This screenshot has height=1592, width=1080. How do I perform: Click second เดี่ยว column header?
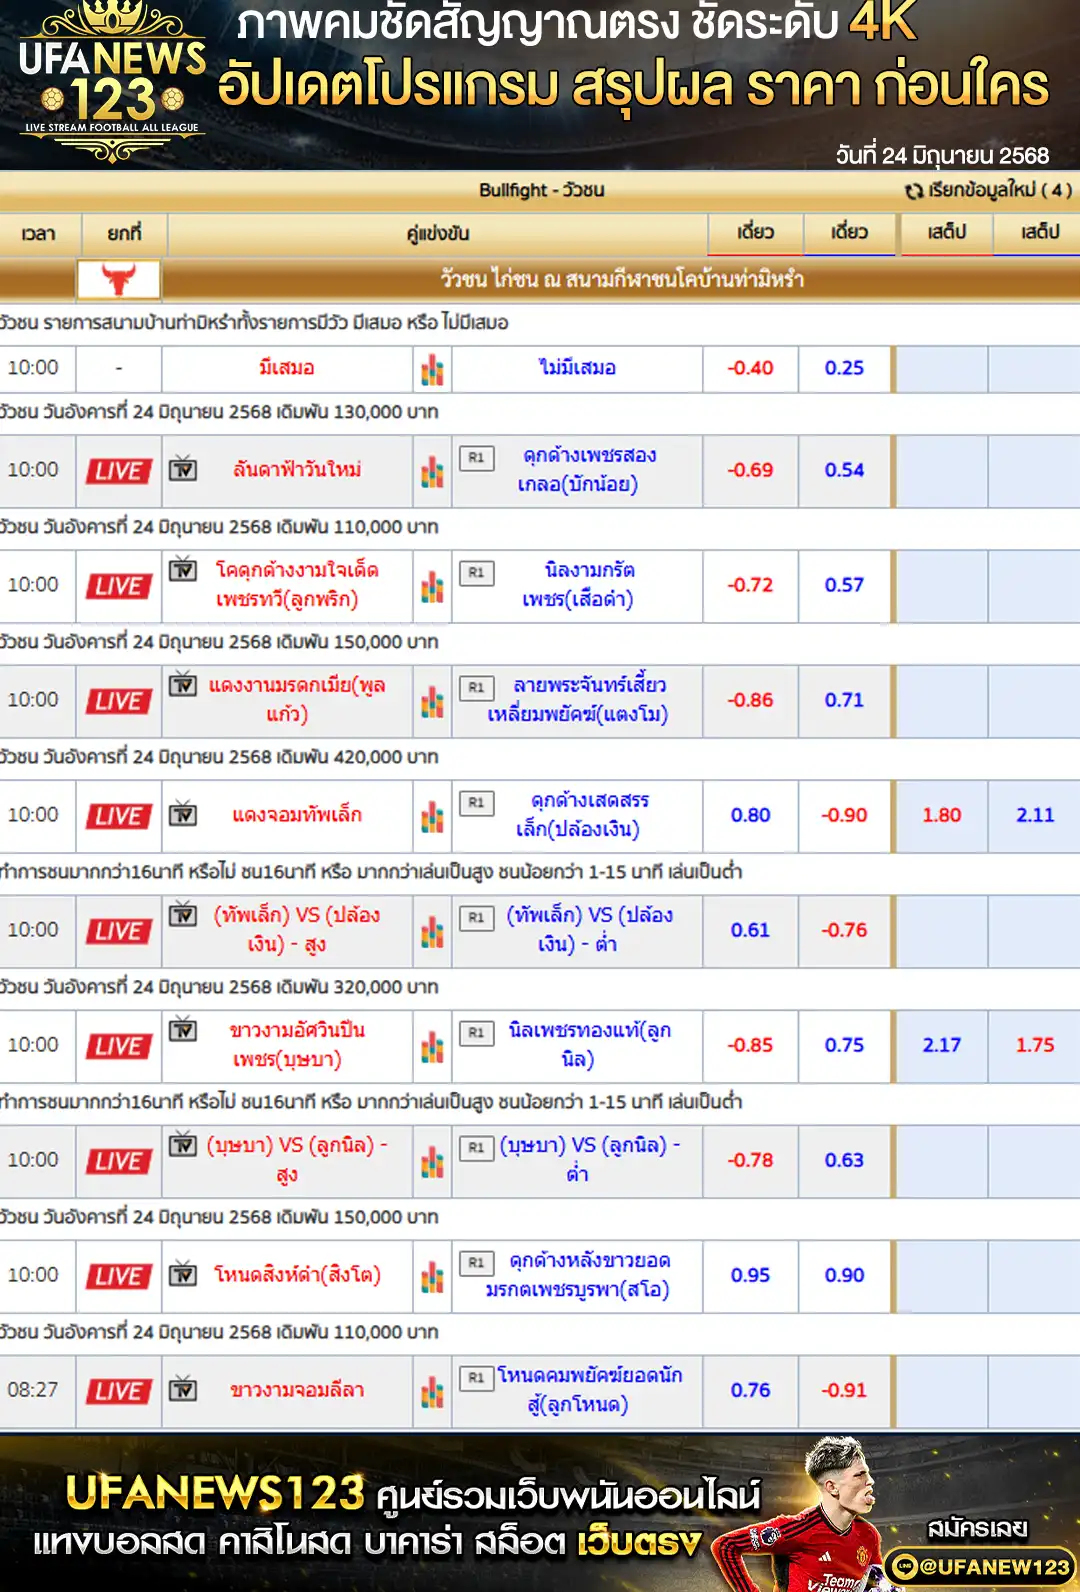849,233
